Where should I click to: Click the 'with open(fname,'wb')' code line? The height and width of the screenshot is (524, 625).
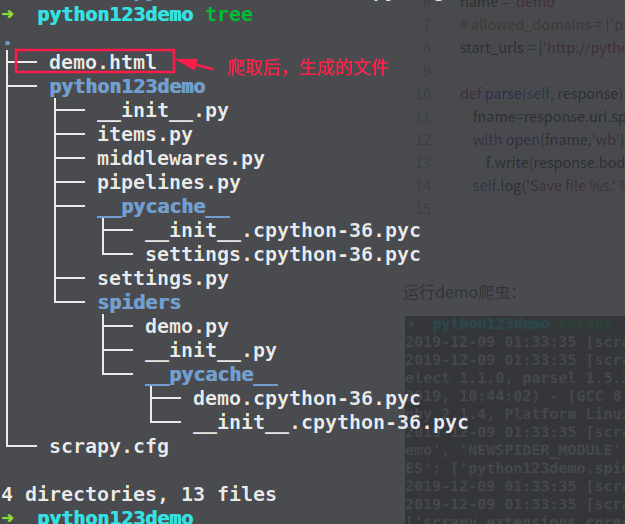548,140
